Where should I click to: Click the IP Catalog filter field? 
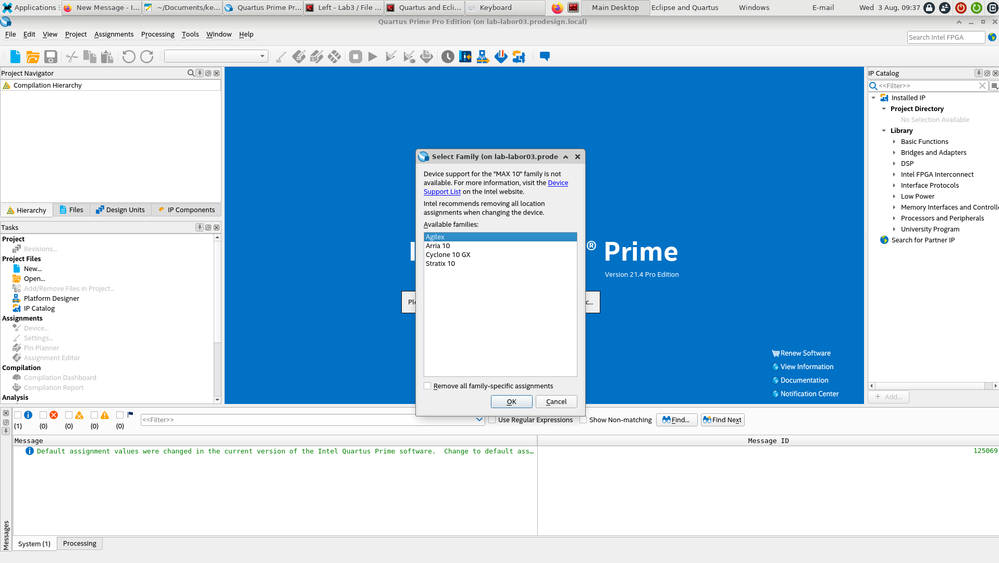[x=927, y=85]
